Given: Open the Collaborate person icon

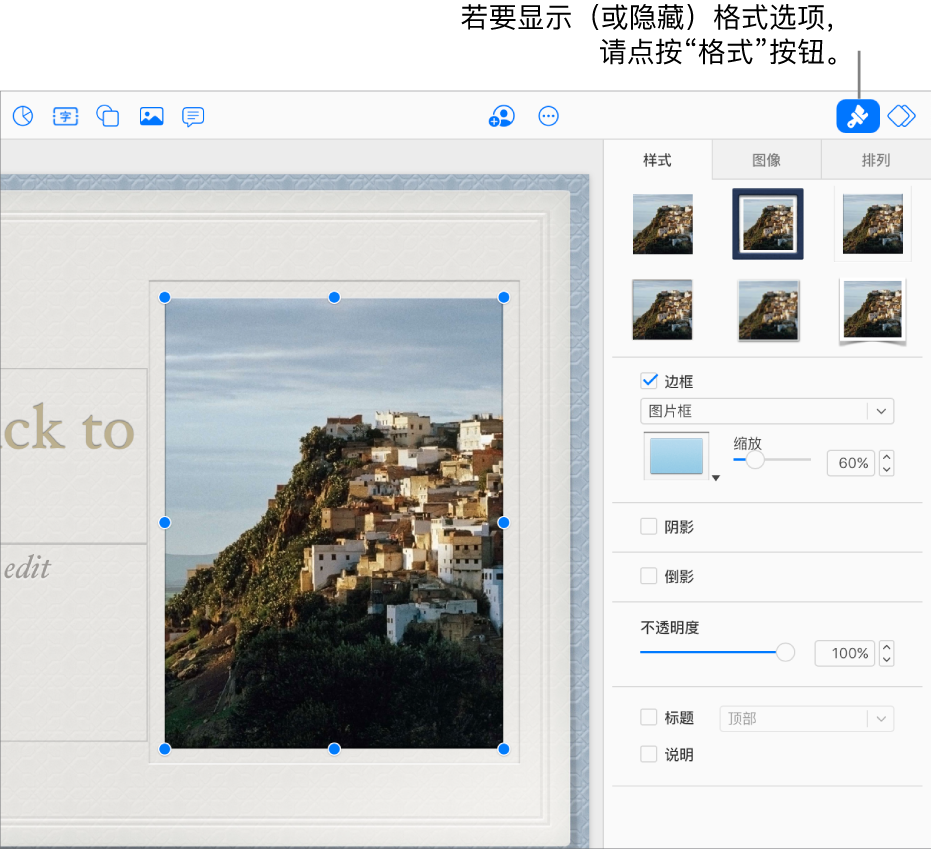Looking at the screenshot, I should [x=501, y=116].
